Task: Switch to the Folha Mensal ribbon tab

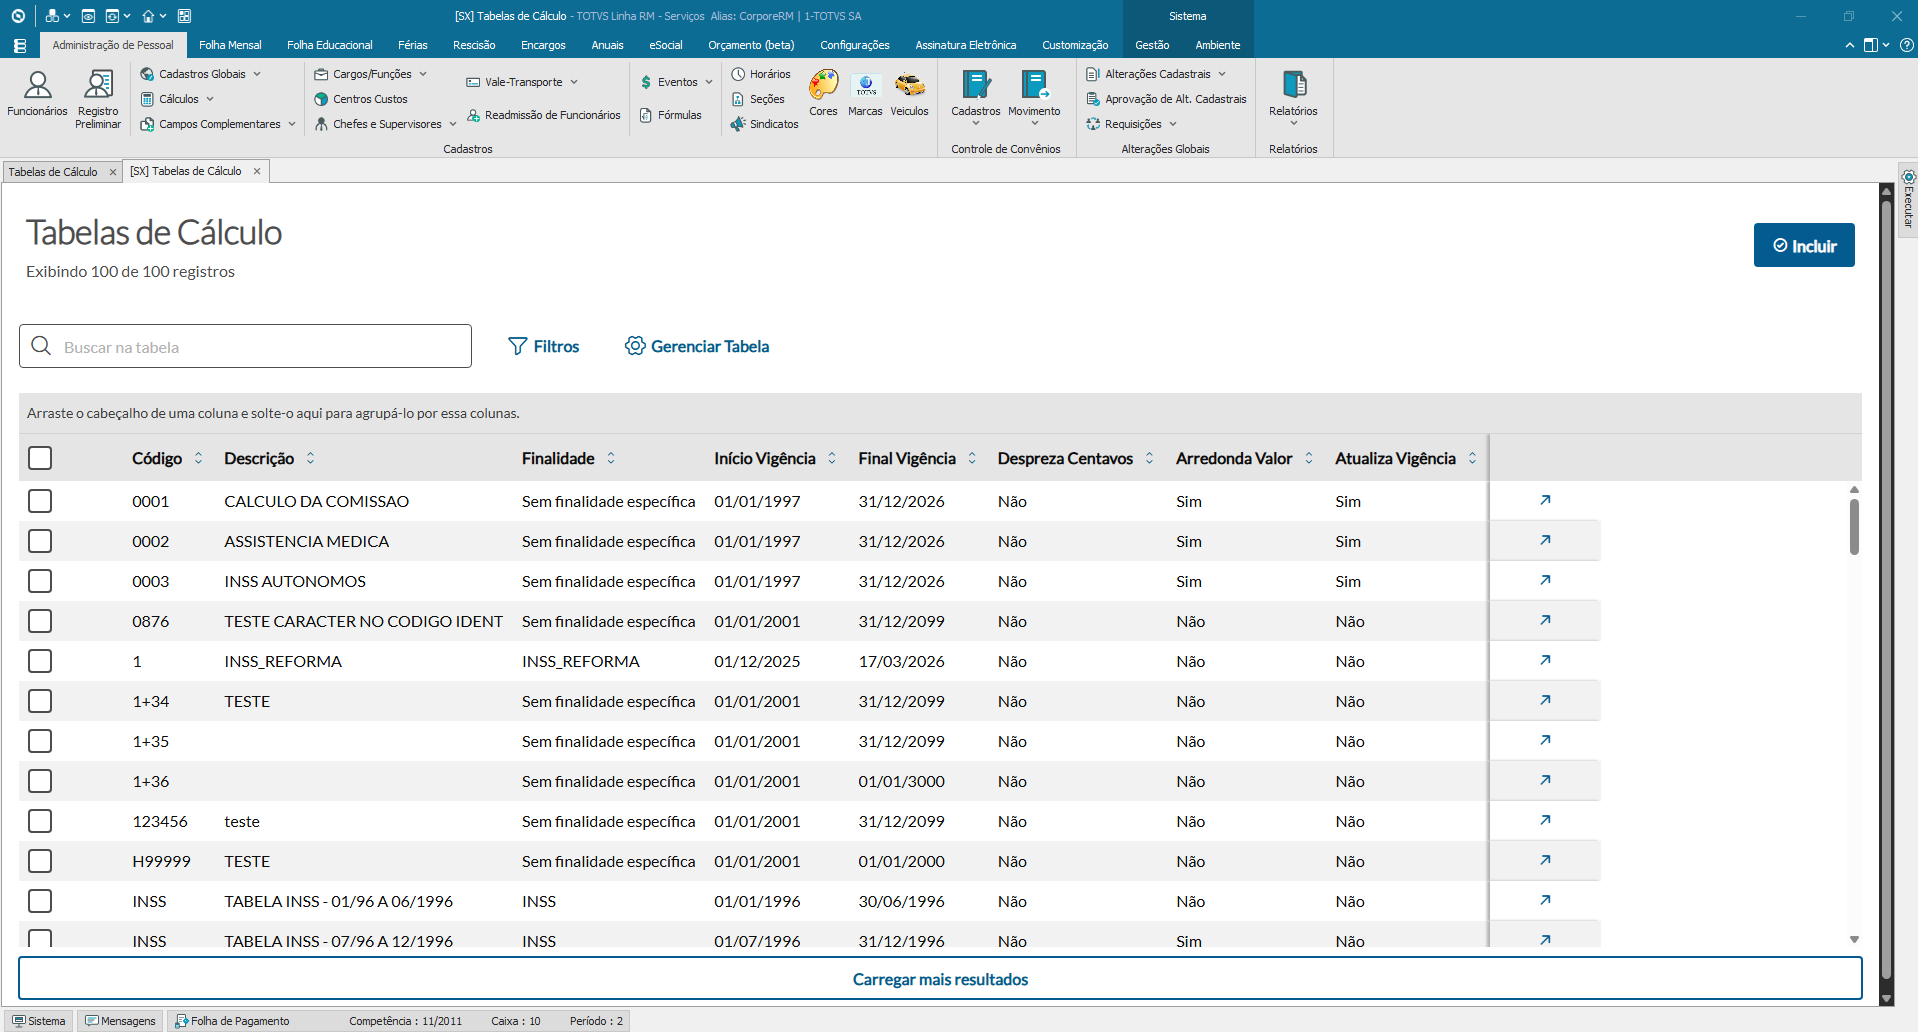Action: [x=230, y=45]
